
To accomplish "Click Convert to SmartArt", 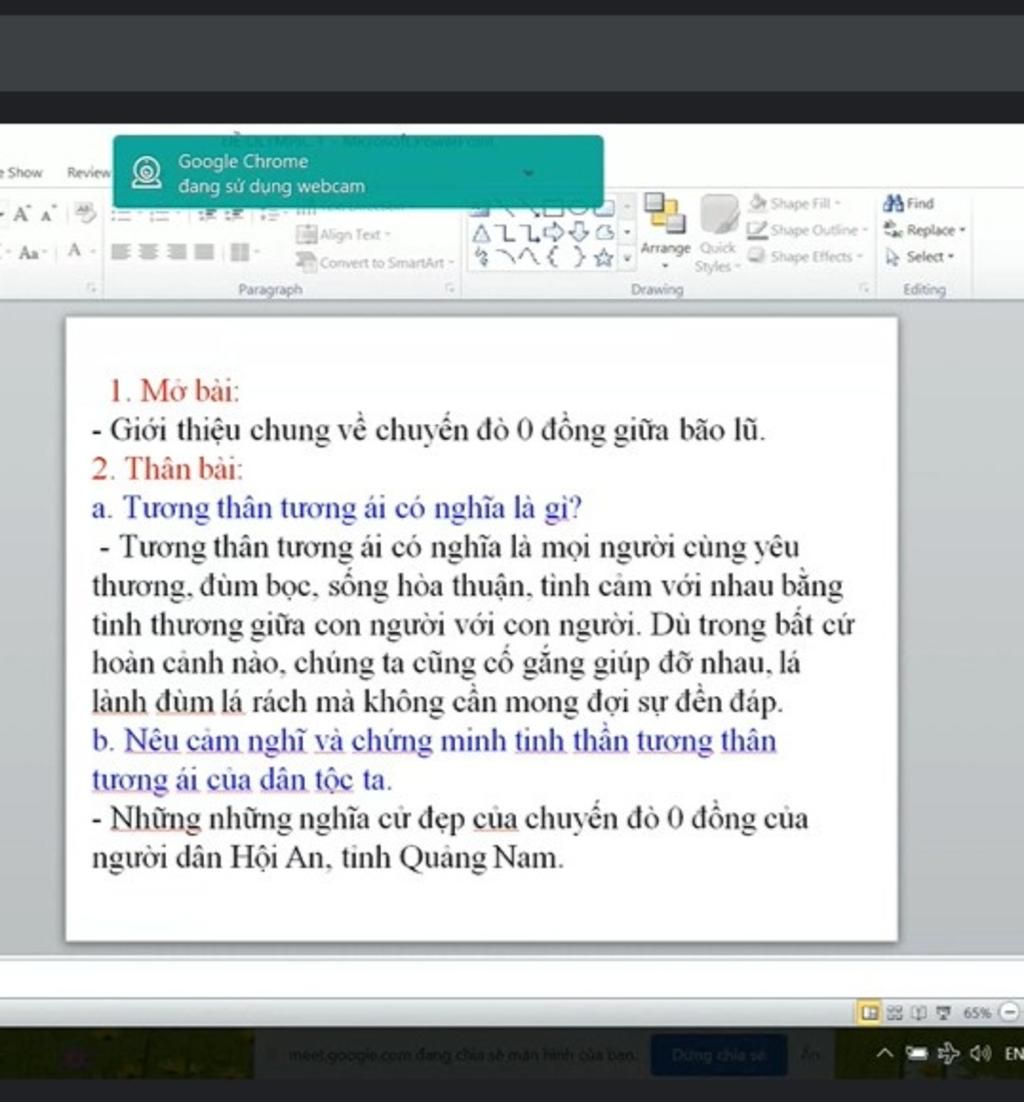I will pos(375,262).
